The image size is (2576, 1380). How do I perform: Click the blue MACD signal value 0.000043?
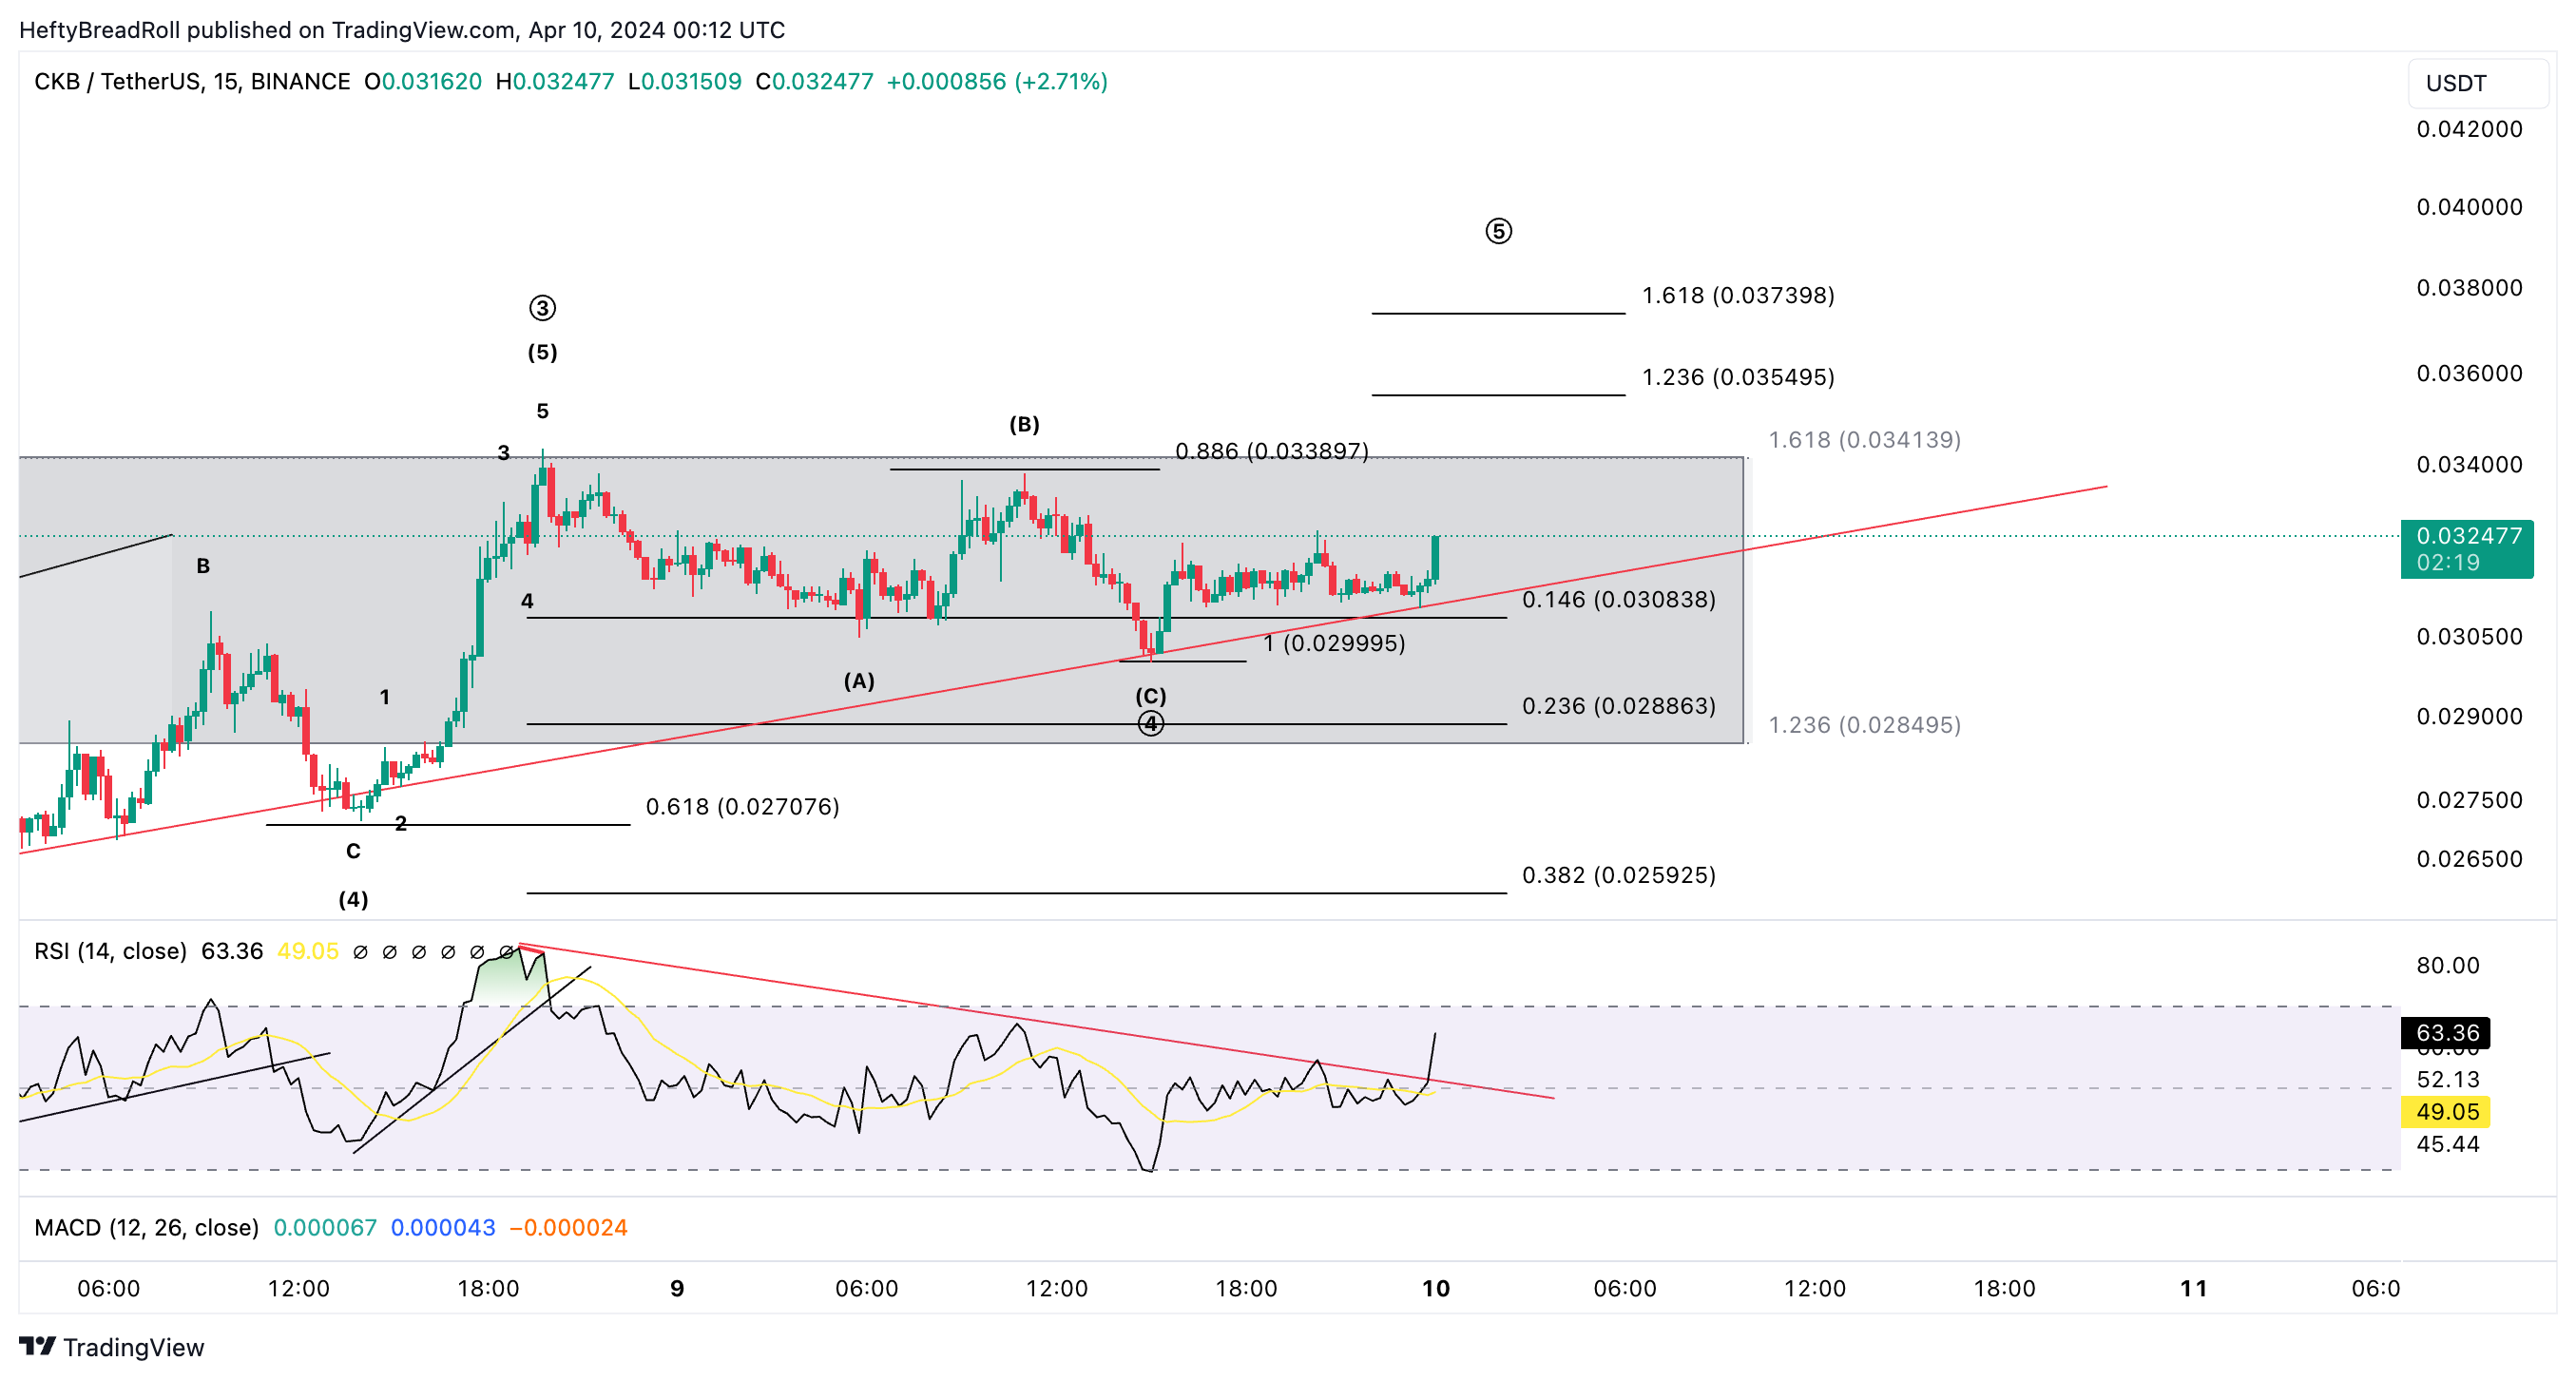pos(443,1227)
